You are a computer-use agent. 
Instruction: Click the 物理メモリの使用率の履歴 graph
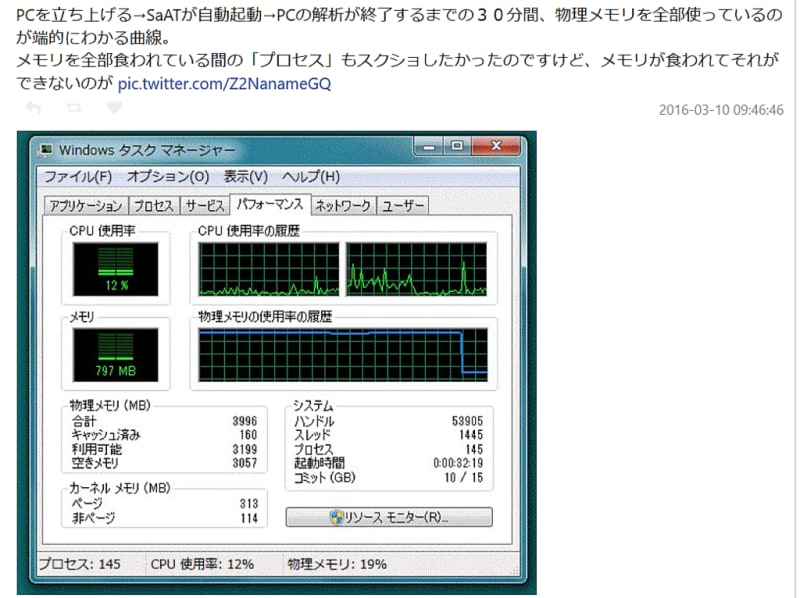click(x=343, y=355)
